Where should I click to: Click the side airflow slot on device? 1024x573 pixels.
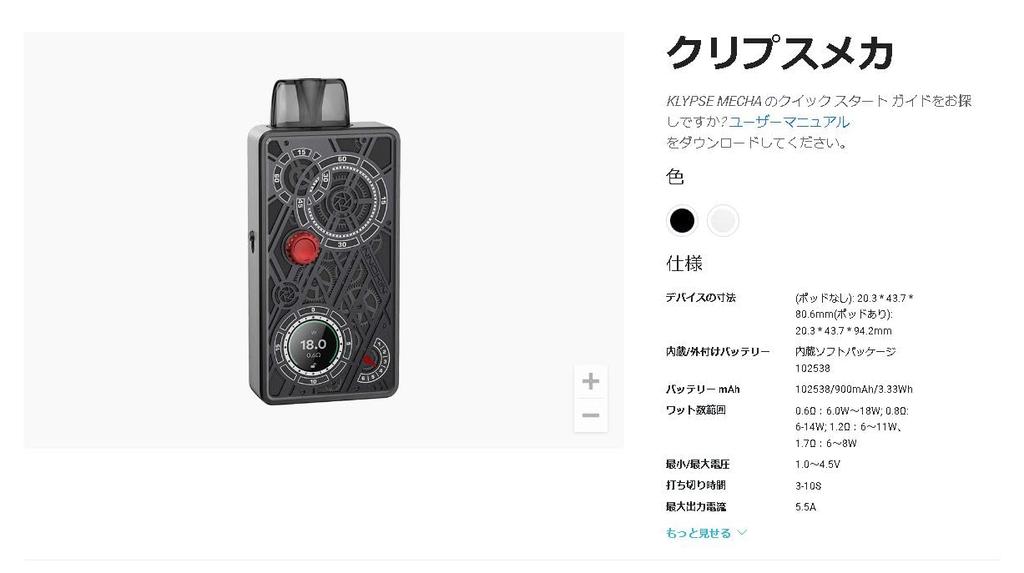tap(252, 241)
